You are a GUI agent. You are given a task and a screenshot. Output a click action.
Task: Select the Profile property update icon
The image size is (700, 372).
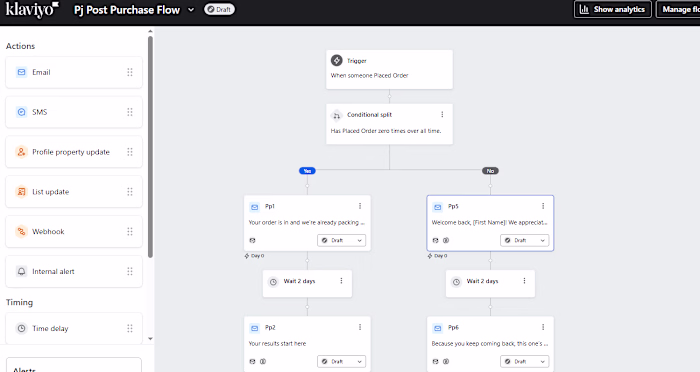click(x=21, y=152)
